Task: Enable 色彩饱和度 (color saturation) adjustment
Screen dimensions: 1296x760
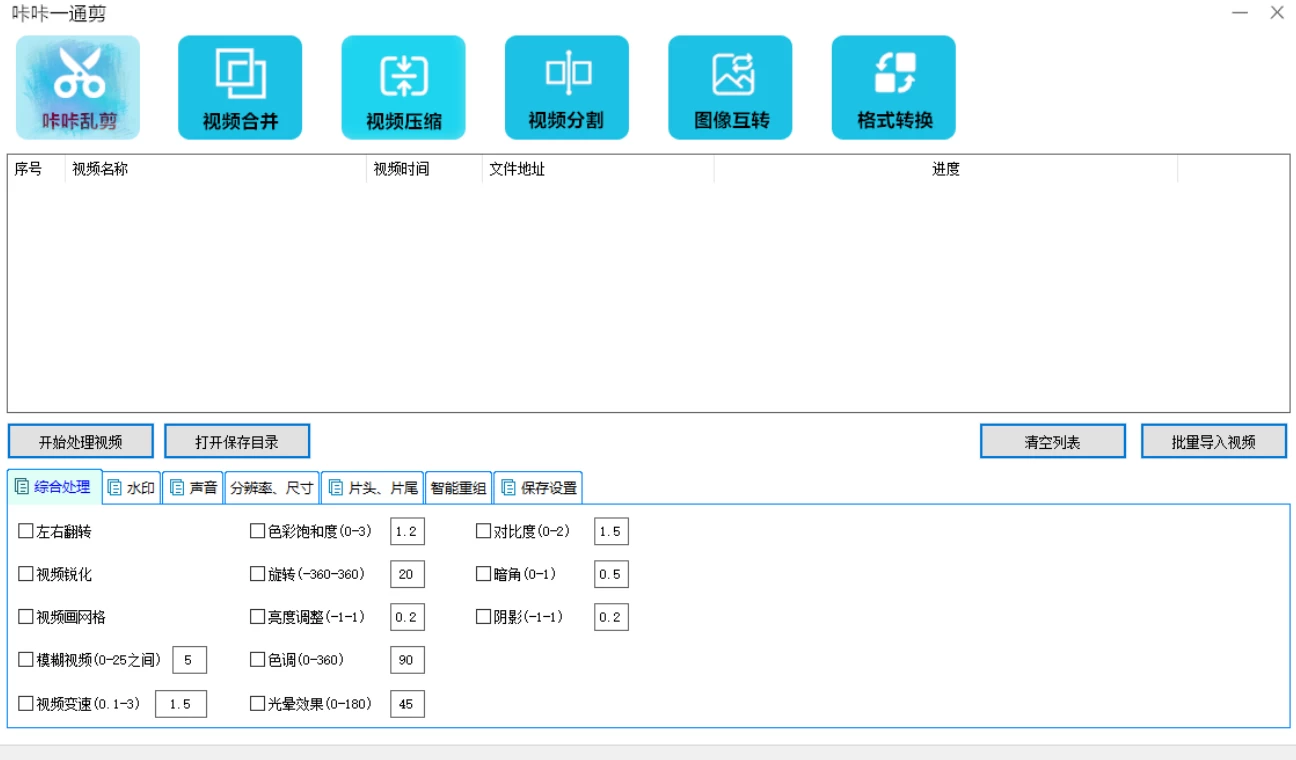Action: click(x=256, y=531)
